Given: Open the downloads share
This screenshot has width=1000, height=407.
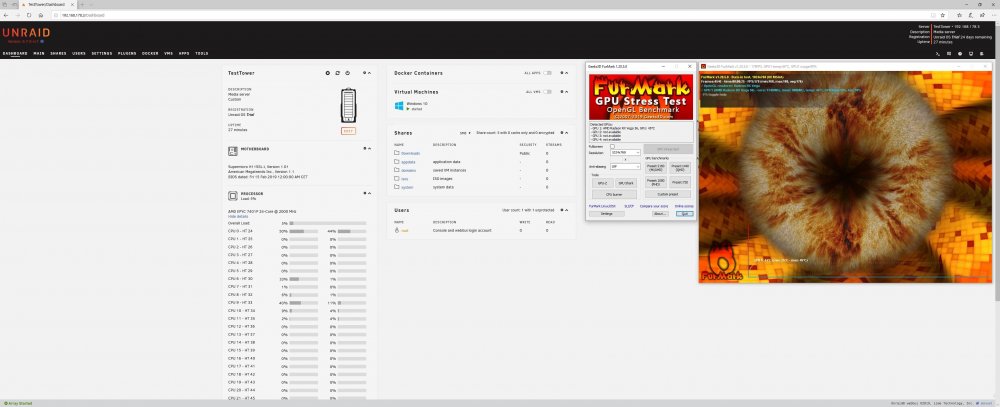Looking at the screenshot, I should click(410, 154).
